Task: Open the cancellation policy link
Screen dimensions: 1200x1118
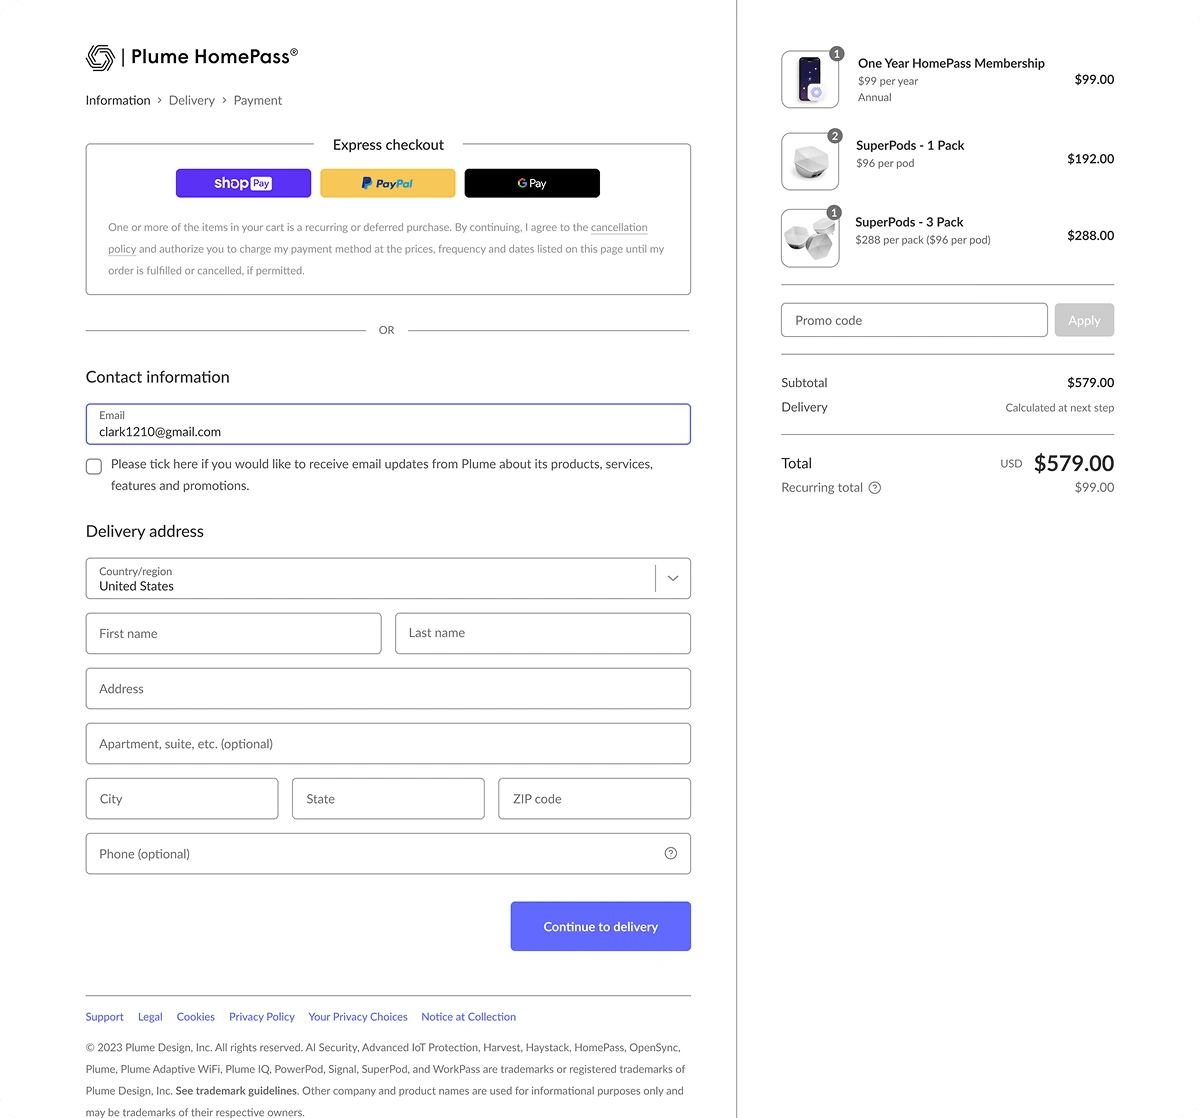Action: [x=619, y=228]
